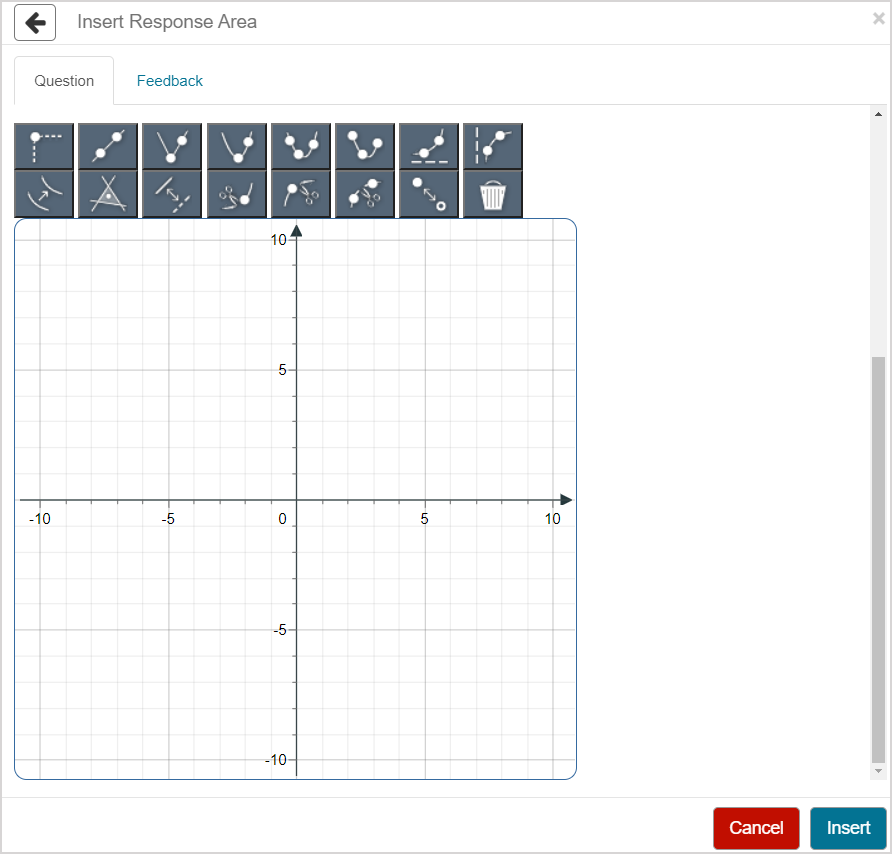This screenshot has height=854, width=892.
Task: Click the origin on the coordinate grid
Action: [296, 500]
